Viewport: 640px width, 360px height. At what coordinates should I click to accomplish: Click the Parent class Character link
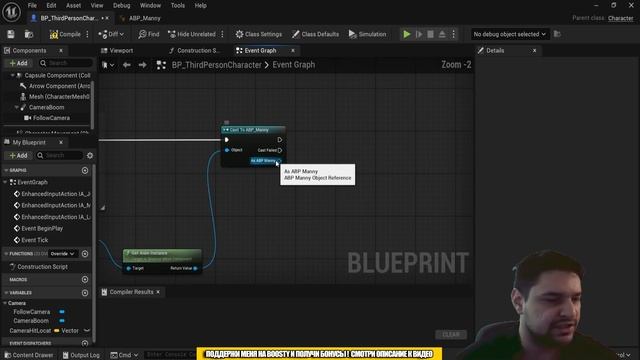(620, 18)
